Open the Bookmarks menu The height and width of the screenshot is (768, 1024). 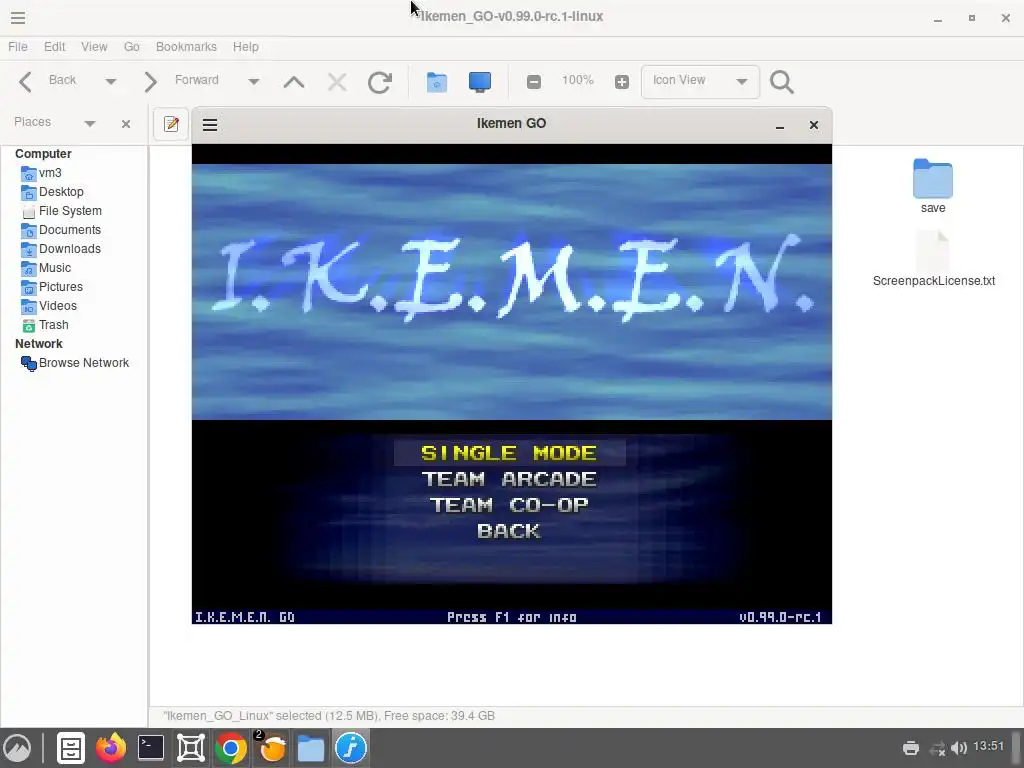coord(186,47)
